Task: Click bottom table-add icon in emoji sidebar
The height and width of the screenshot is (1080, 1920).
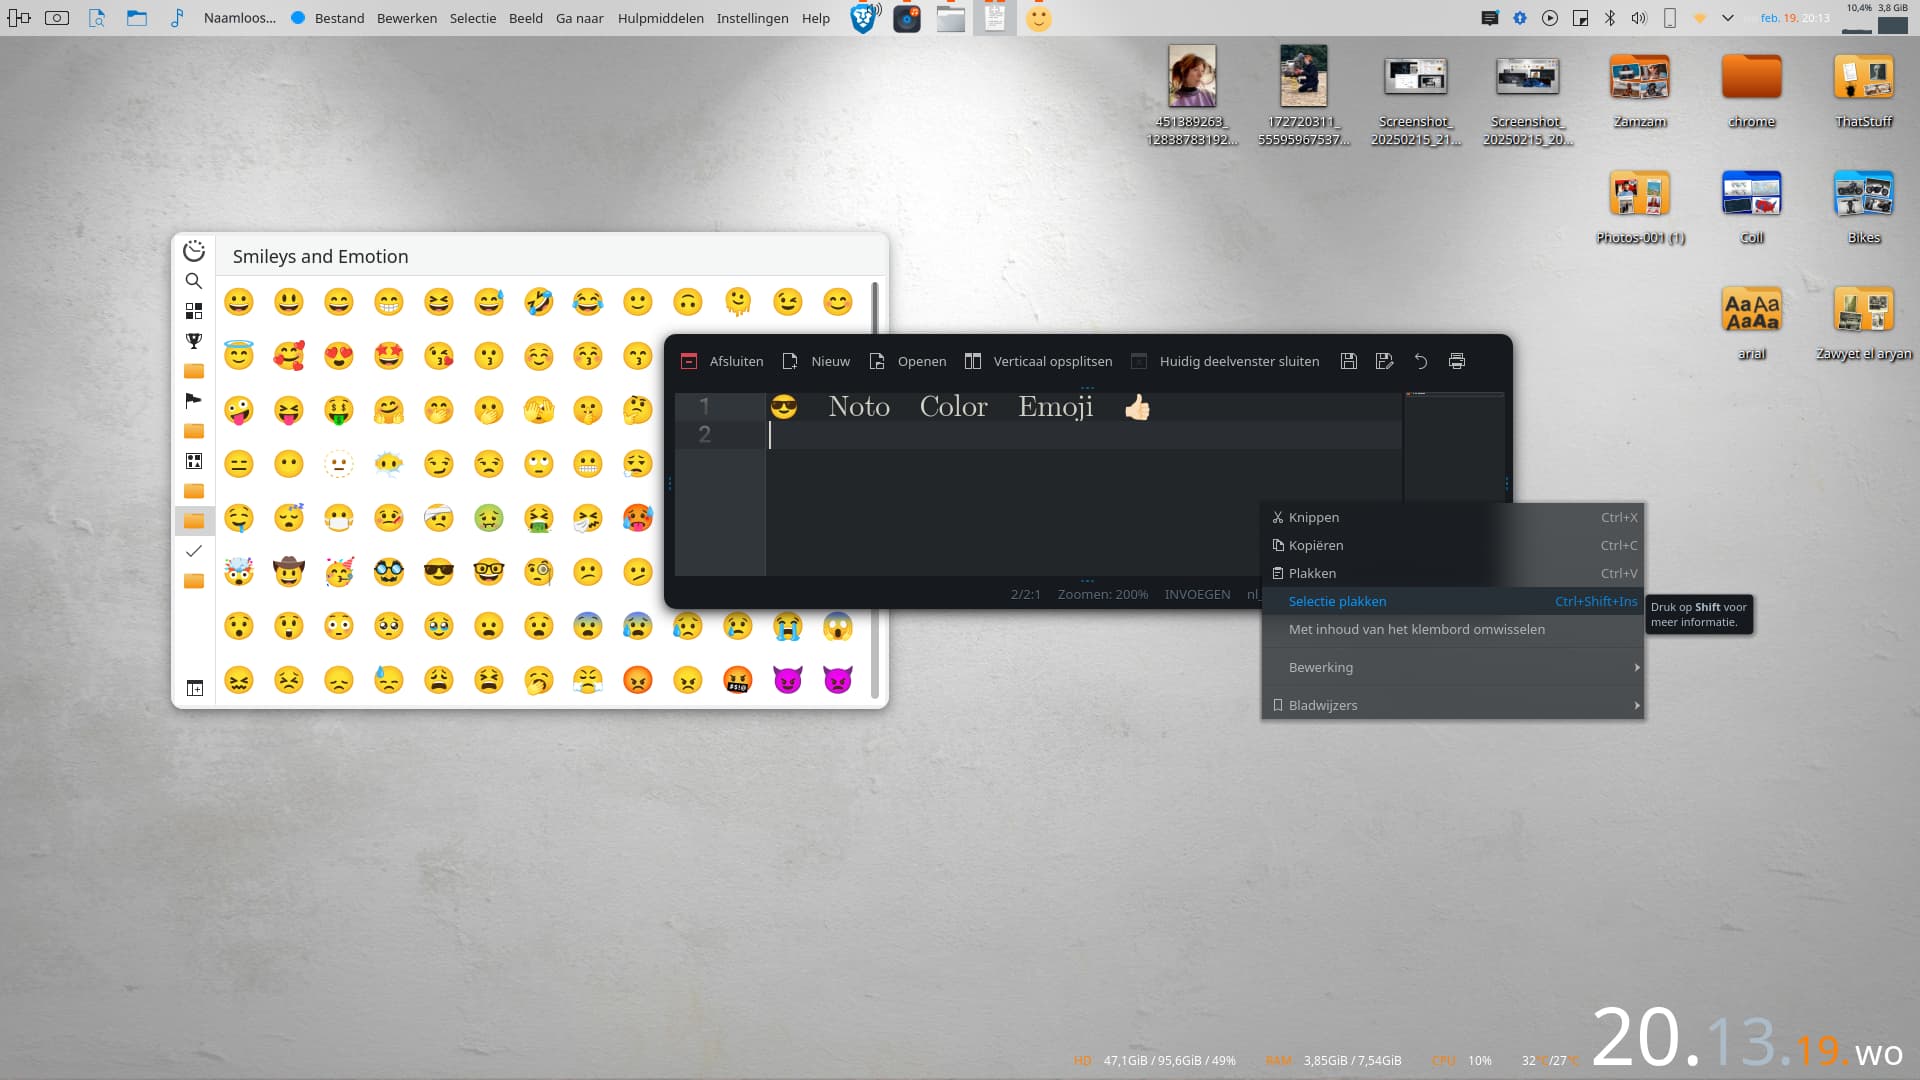Action: [x=194, y=688]
